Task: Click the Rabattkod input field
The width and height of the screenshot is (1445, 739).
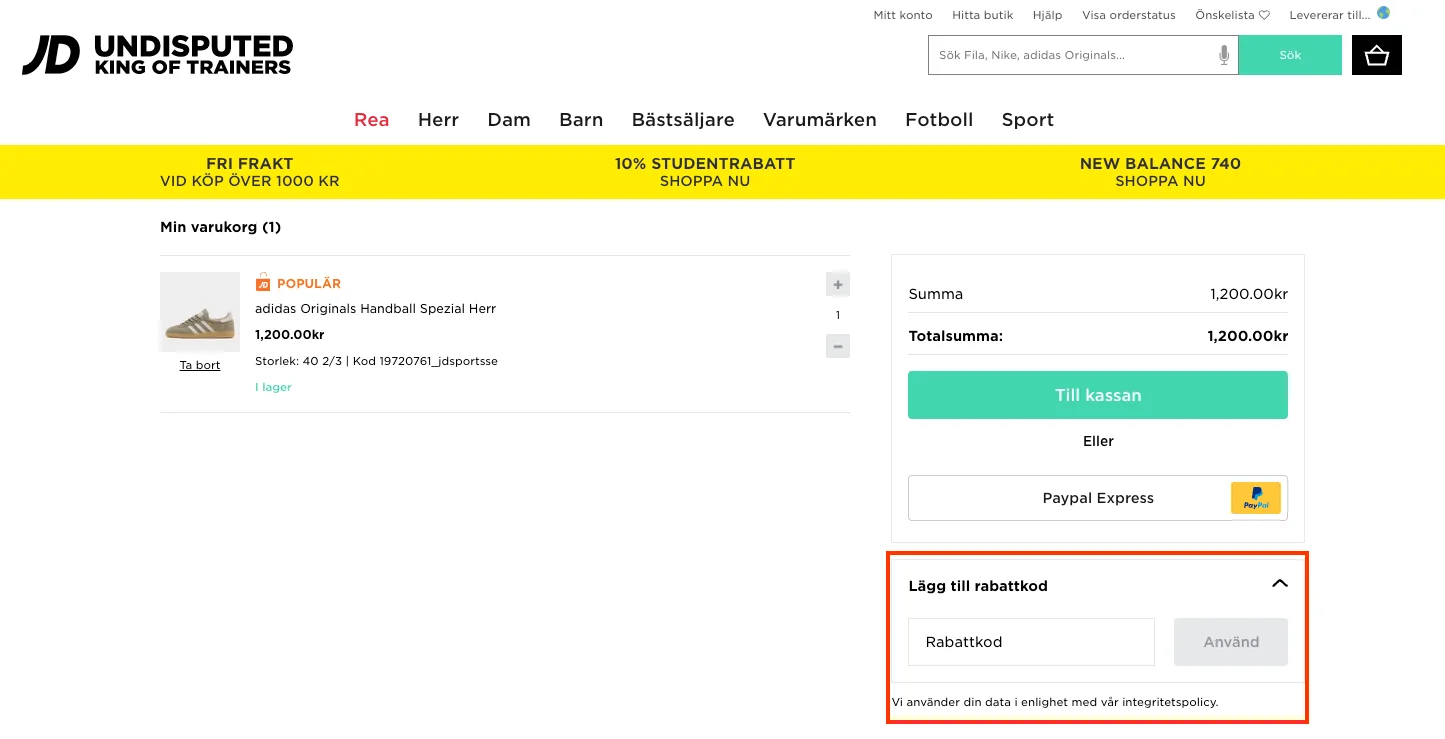Action: pos(1031,641)
